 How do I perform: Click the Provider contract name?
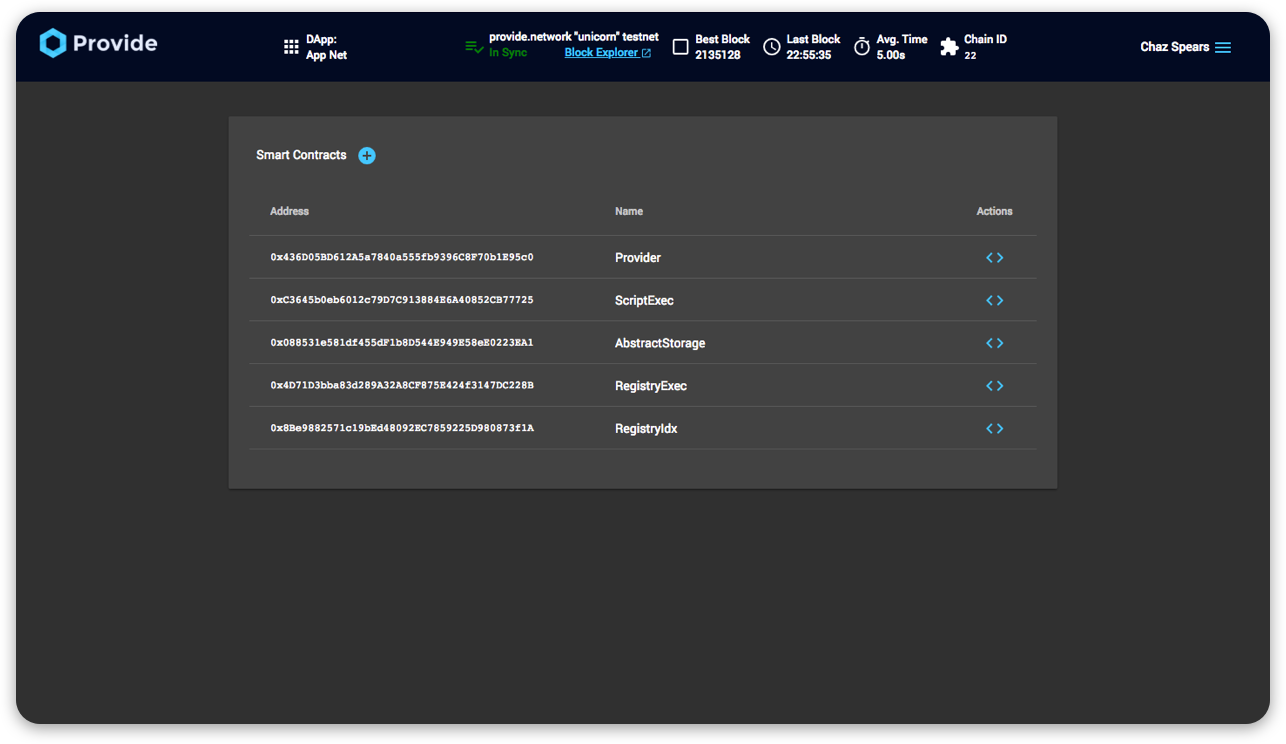(638, 258)
